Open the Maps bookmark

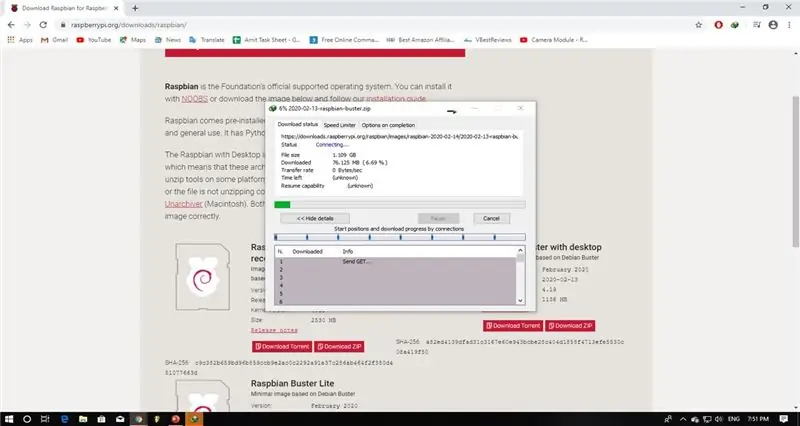click(x=133, y=40)
